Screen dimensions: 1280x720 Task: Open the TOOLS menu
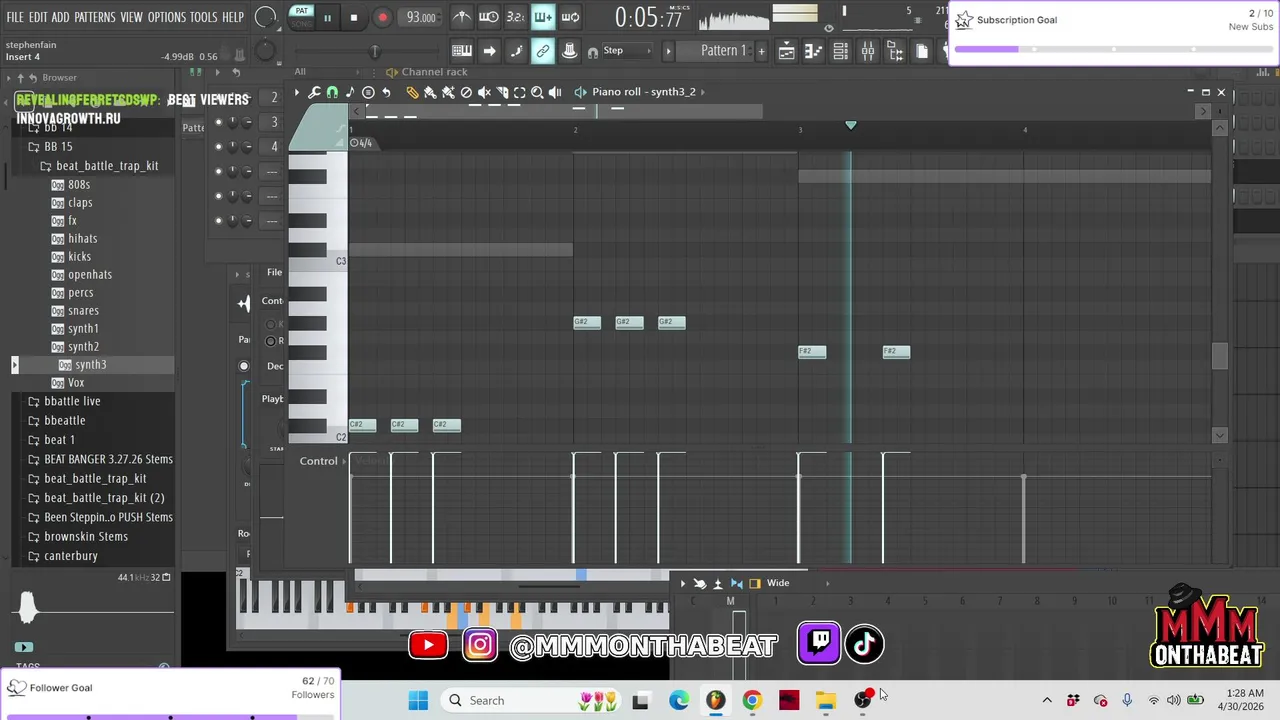pyautogui.click(x=203, y=17)
